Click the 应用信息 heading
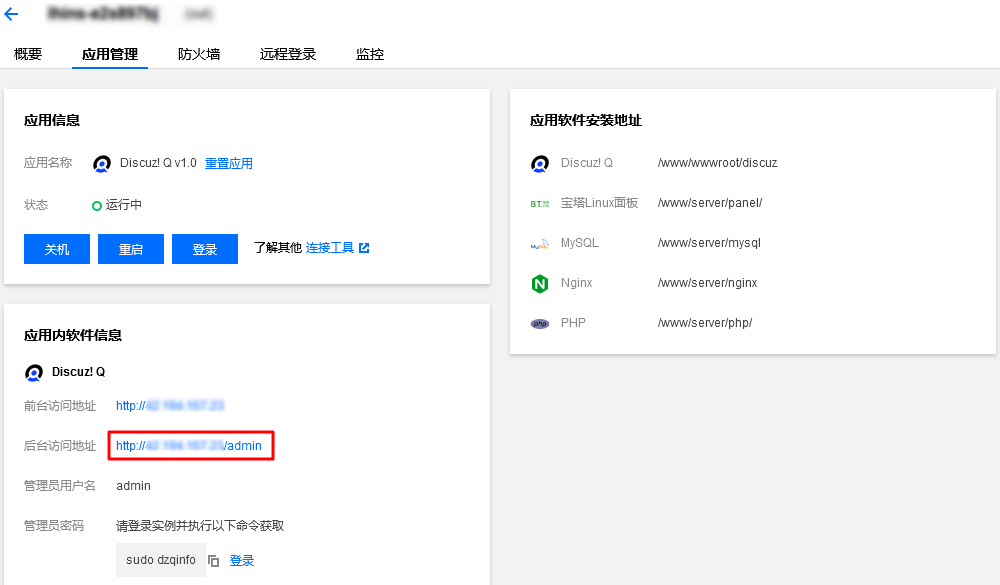Image resolution: width=1000 pixels, height=585 pixels. [52, 121]
